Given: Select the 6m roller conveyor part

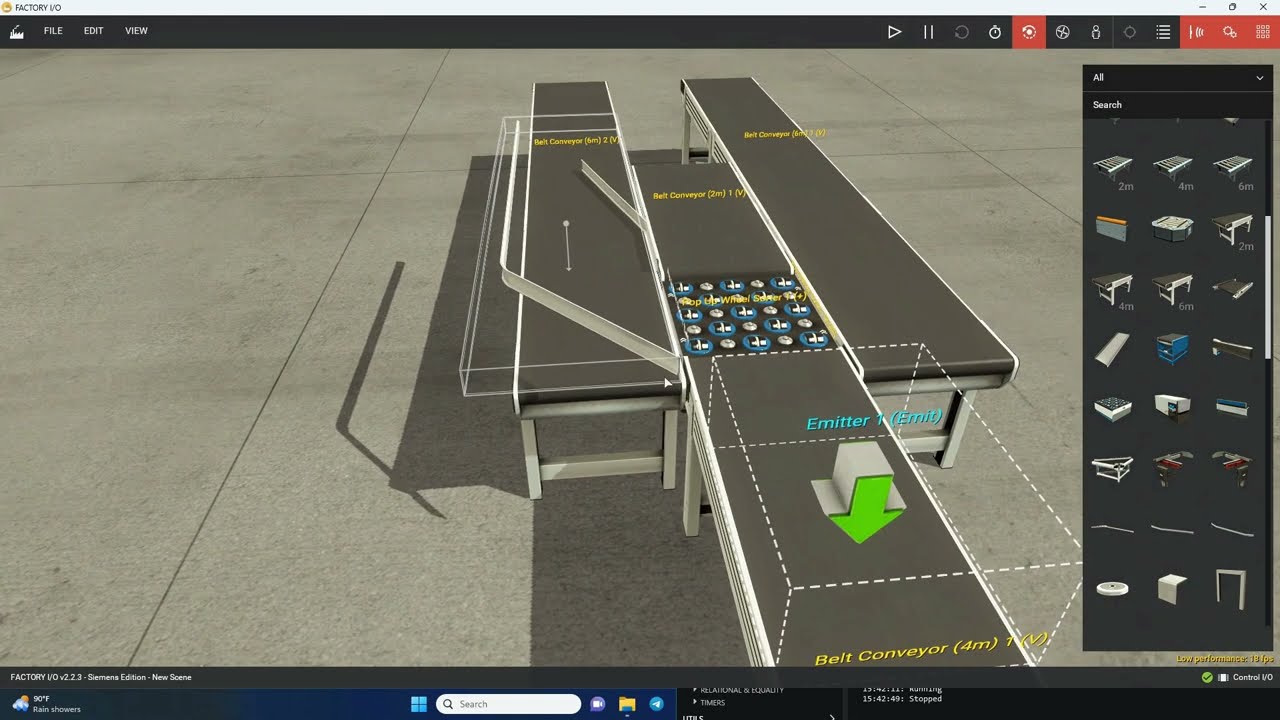Looking at the screenshot, I should 1233,170.
